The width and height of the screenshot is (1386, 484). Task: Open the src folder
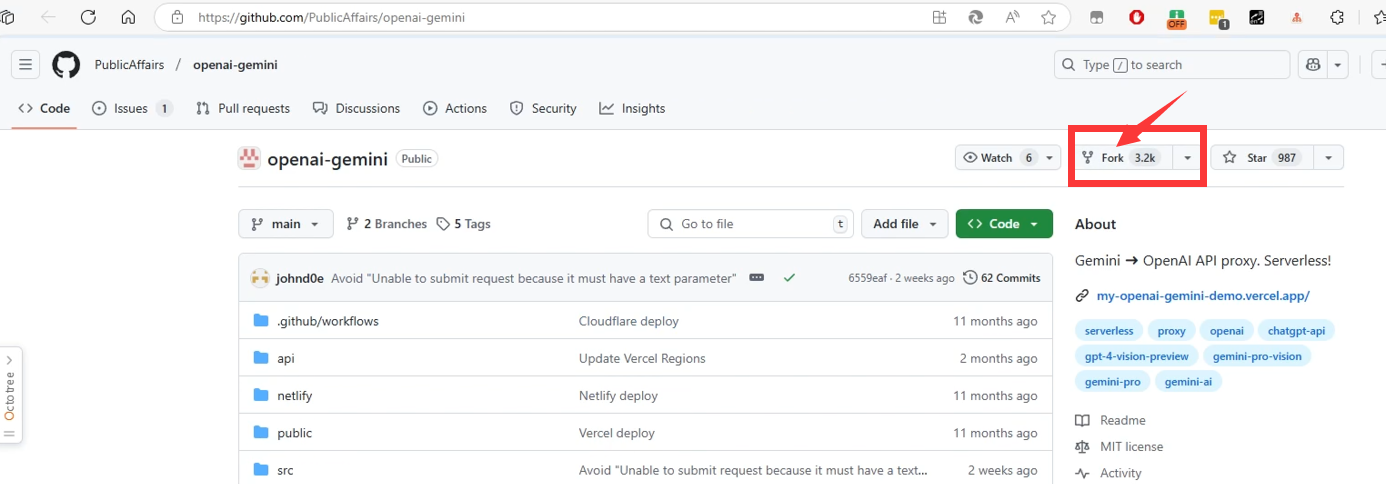click(285, 470)
